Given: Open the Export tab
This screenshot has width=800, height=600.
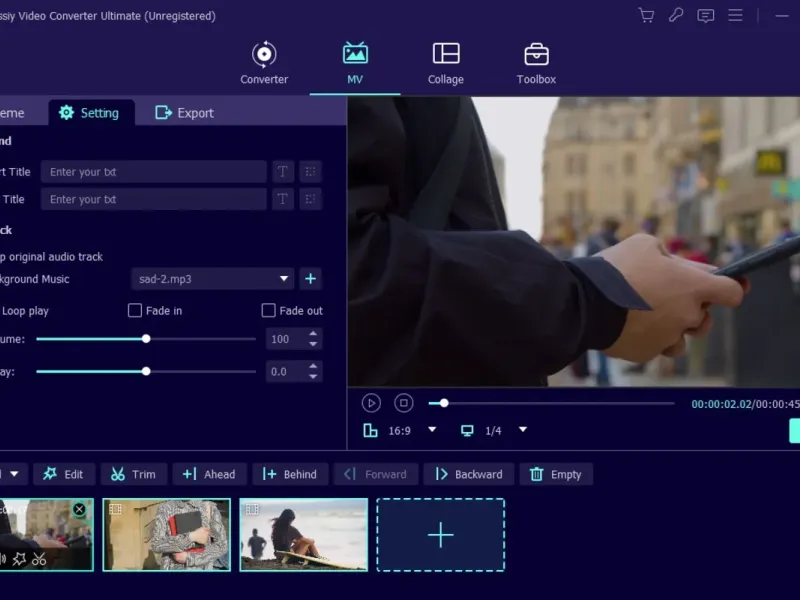Looking at the screenshot, I should [185, 113].
